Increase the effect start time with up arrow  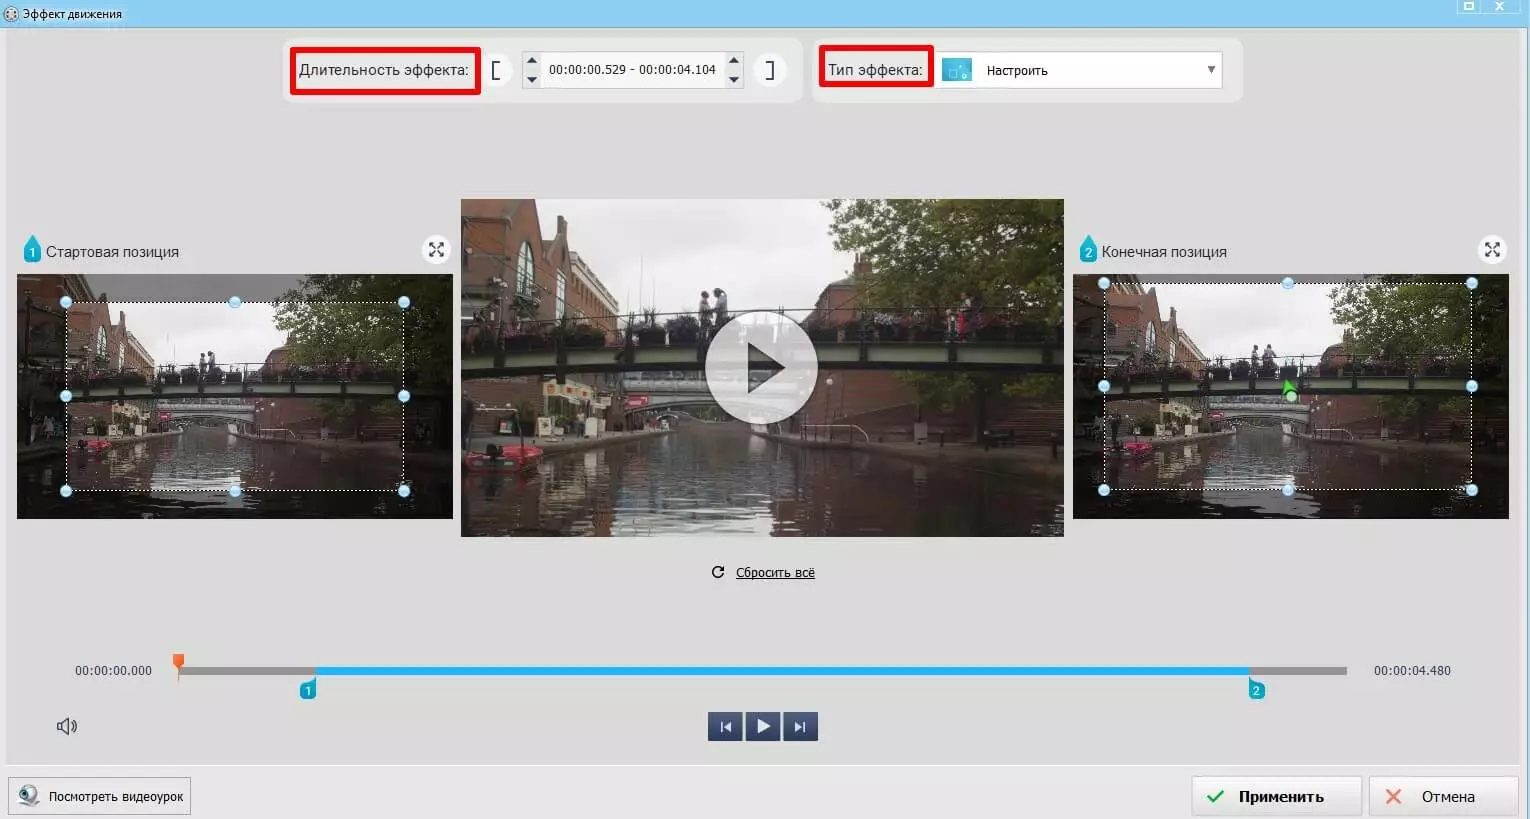(x=532, y=61)
